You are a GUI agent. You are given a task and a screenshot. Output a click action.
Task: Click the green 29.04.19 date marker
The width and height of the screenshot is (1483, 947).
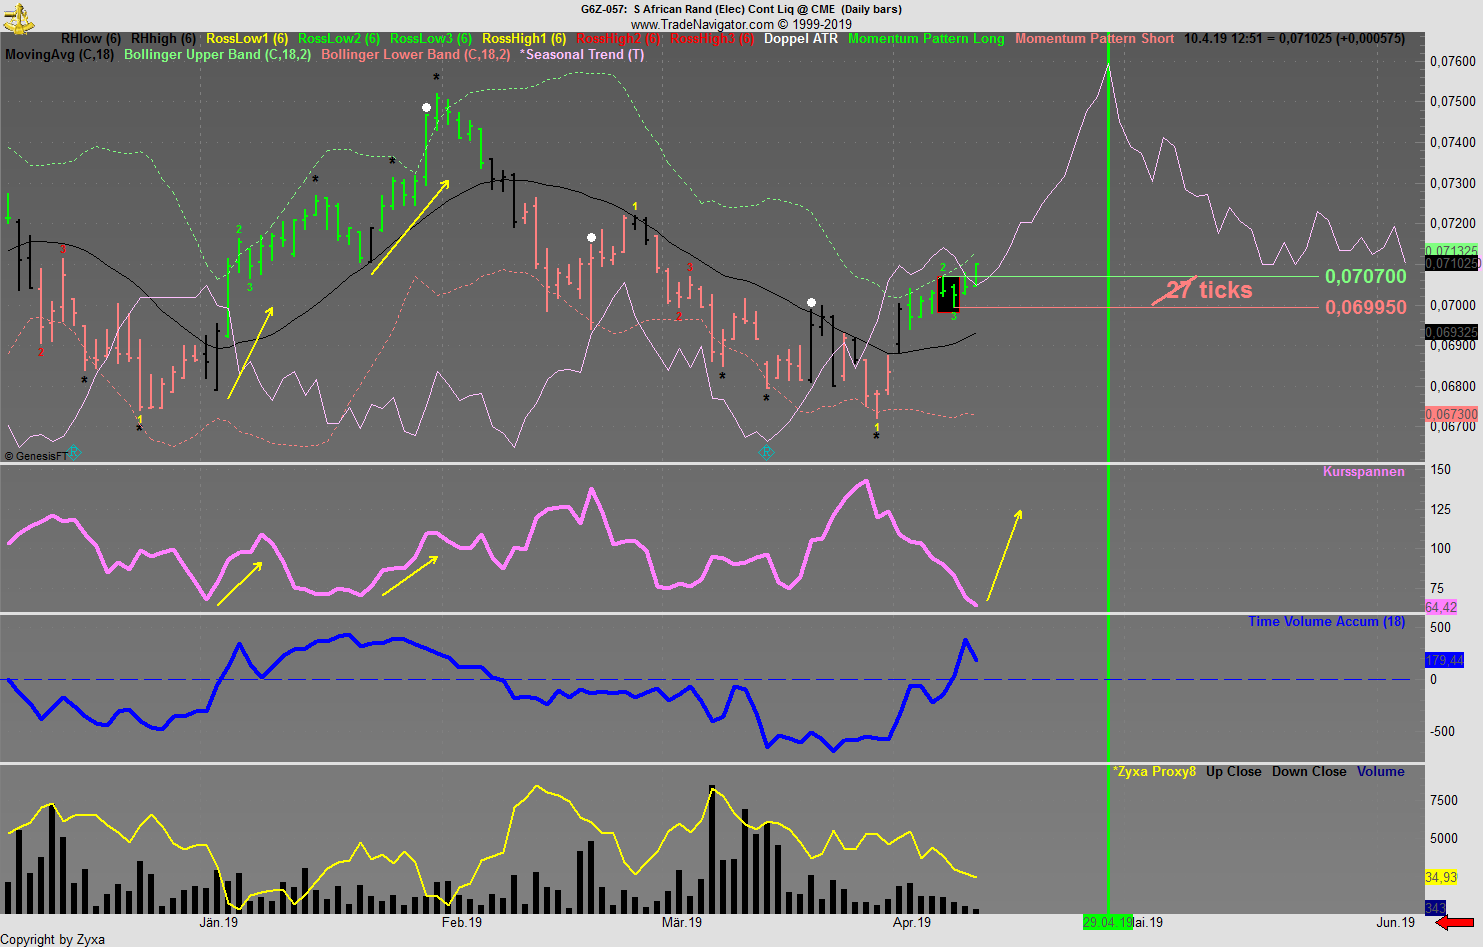click(1108, 923)
